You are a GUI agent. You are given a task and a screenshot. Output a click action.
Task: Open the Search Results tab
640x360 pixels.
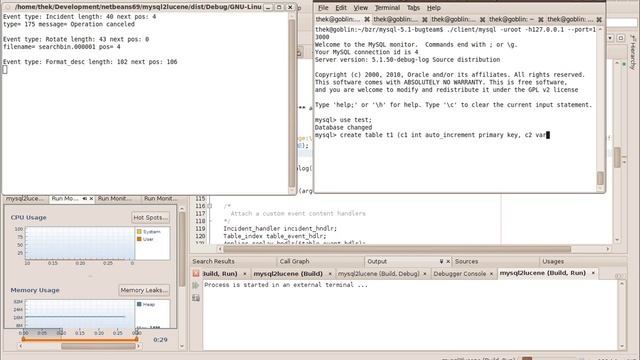coord(213,261)
